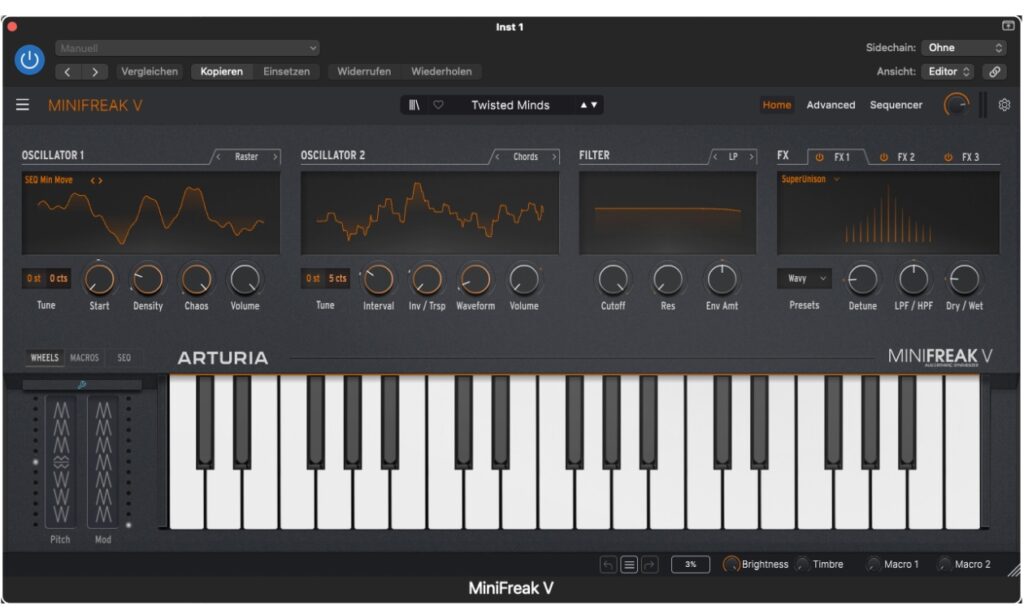Switch to the Sequencer view

pyautogui.click(x=895, y=105)
